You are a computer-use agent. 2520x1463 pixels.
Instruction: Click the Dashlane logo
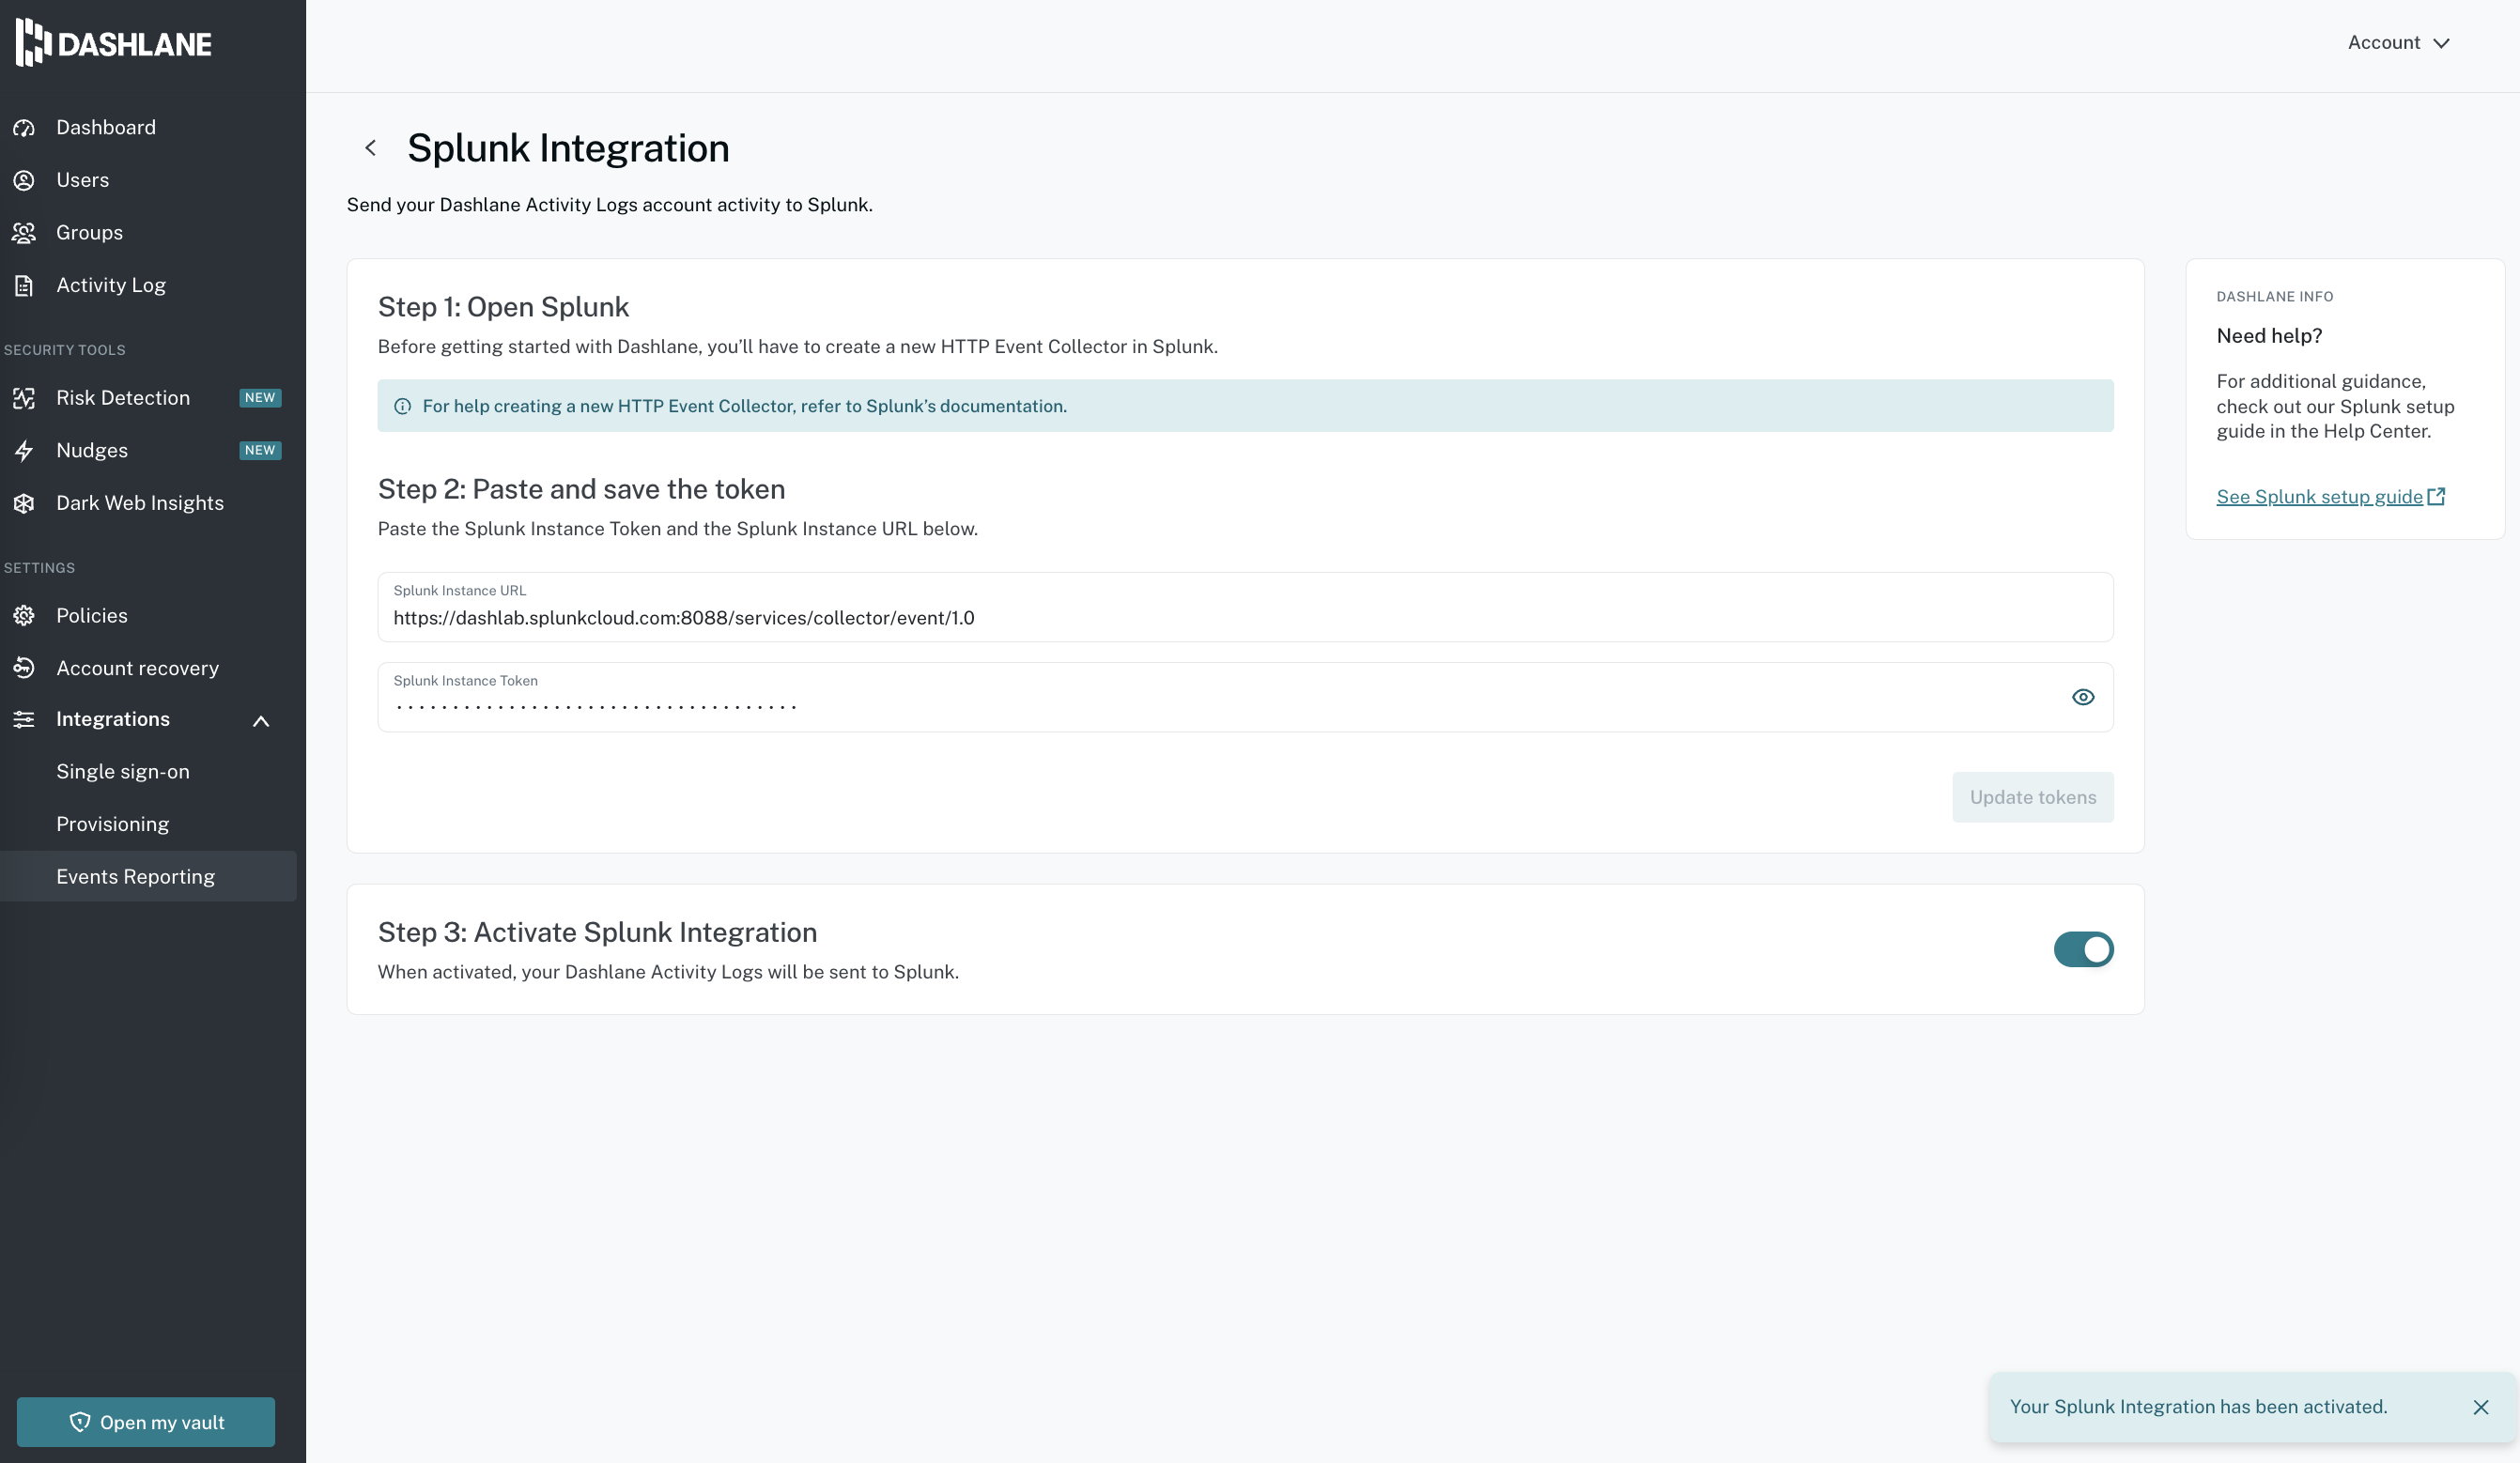[x=113, y=43]
